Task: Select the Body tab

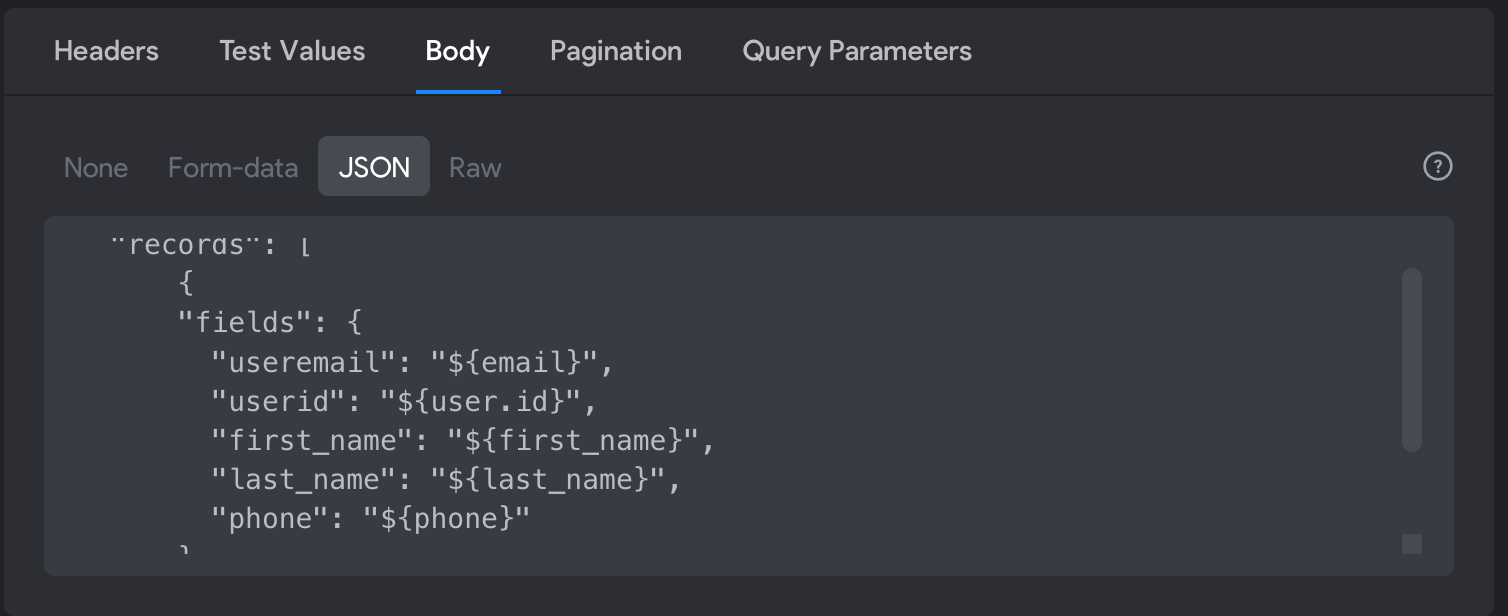Action: click(458, 51)
